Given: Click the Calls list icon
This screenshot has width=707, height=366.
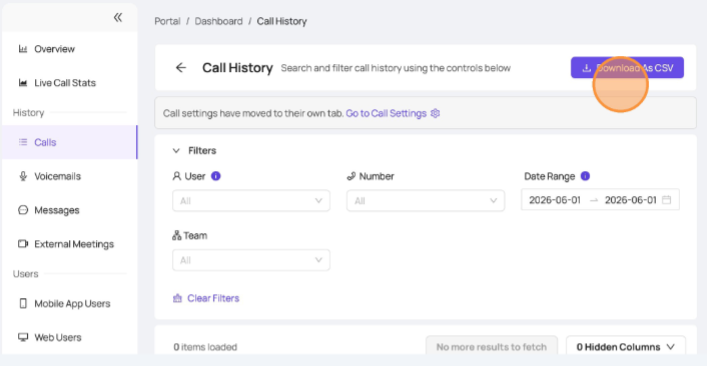Looking at the screenshot, I should (x=23, y=142).
